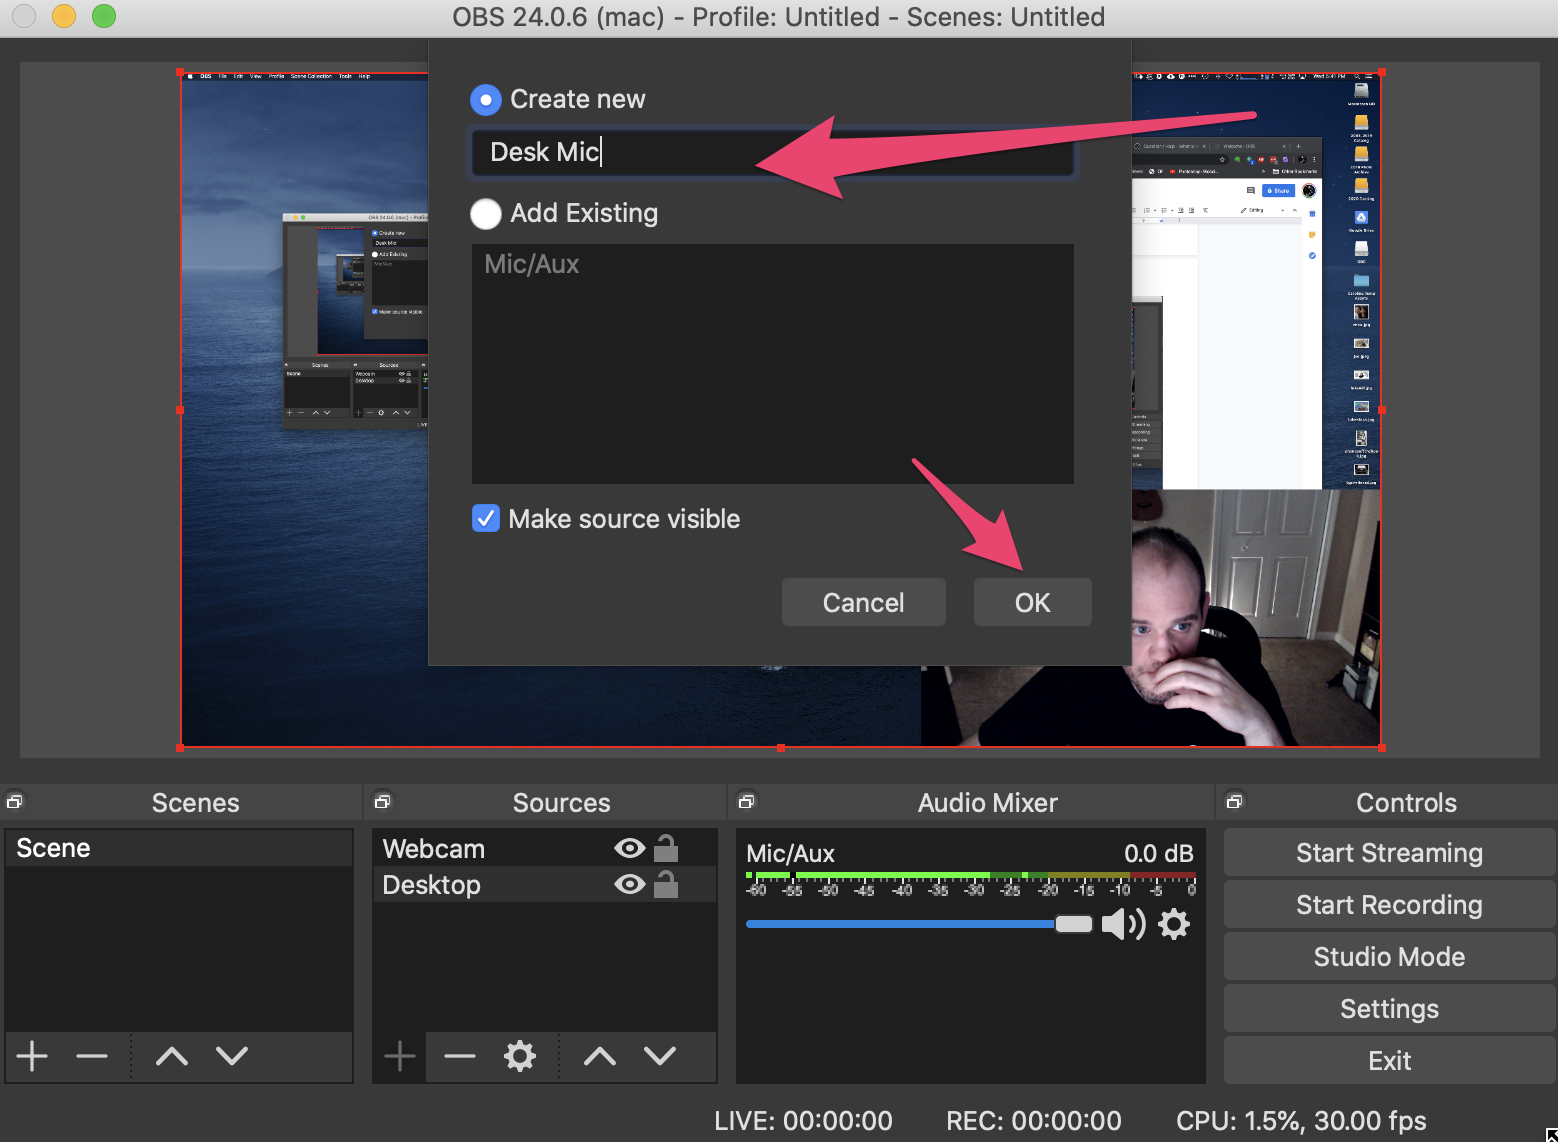Click the LIVE: 00:00:00 status timer
Viewport: 1558px width, 1142px height.
tap(803, 1121)
